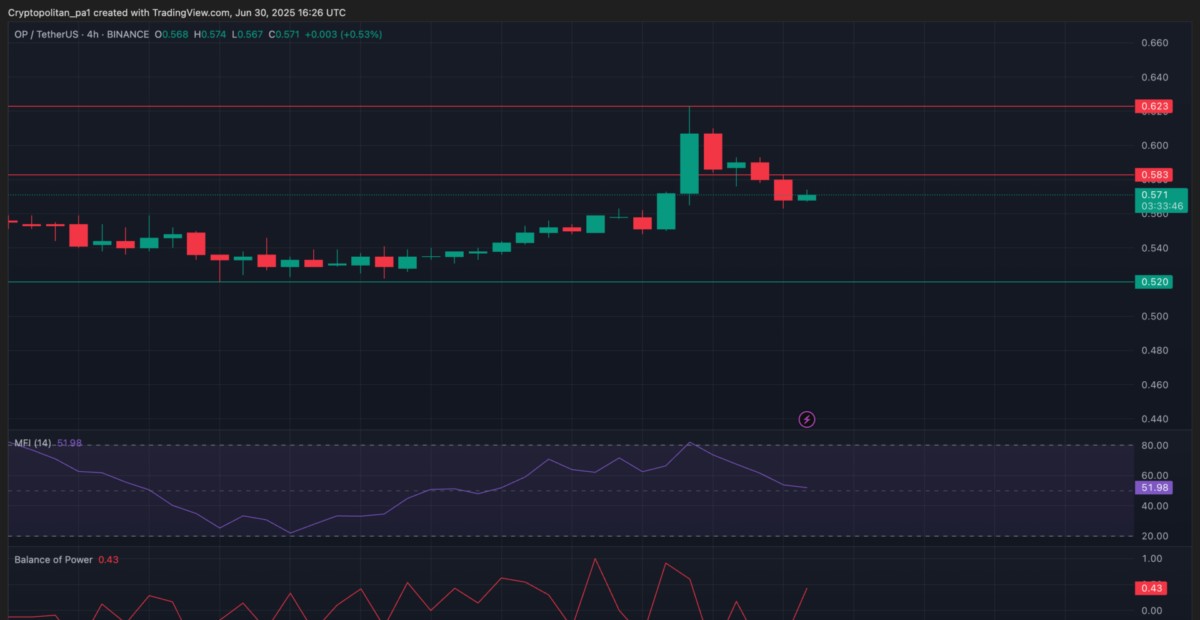Select the green 0.520 price label
Viewport: 1200px width, 620px height.
(1154, 282)
